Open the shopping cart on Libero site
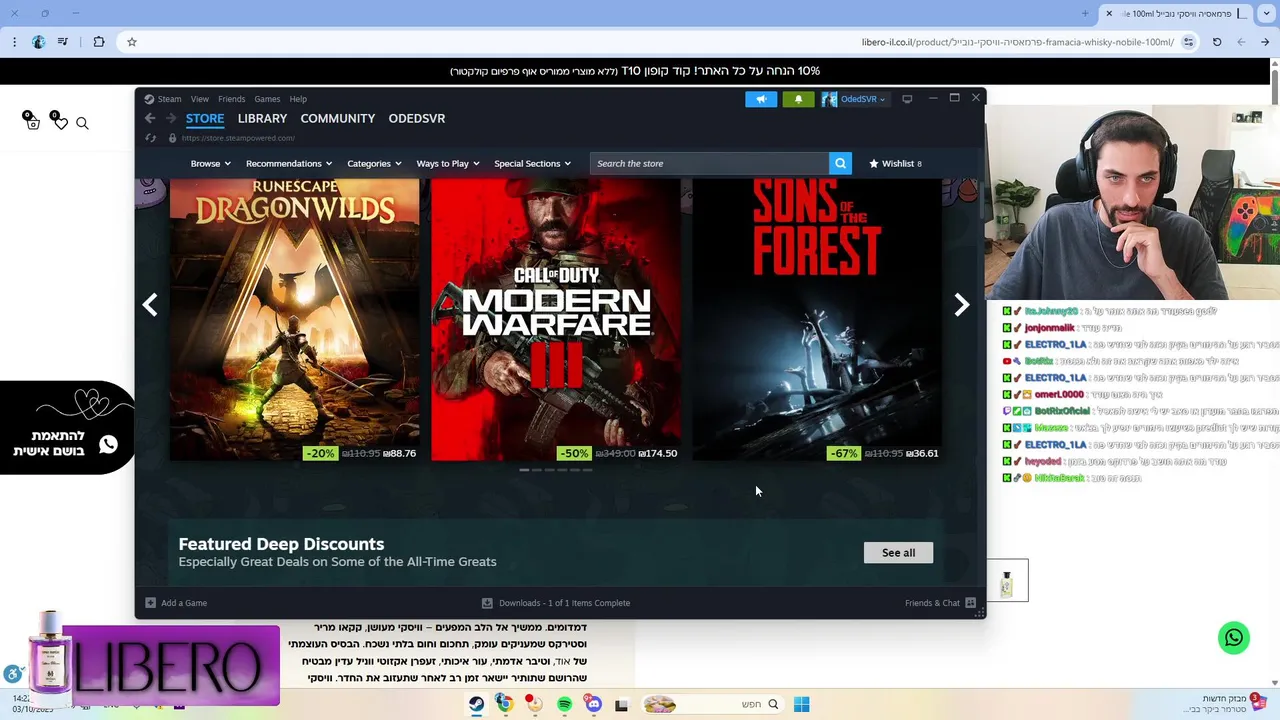 coord(32,122)
